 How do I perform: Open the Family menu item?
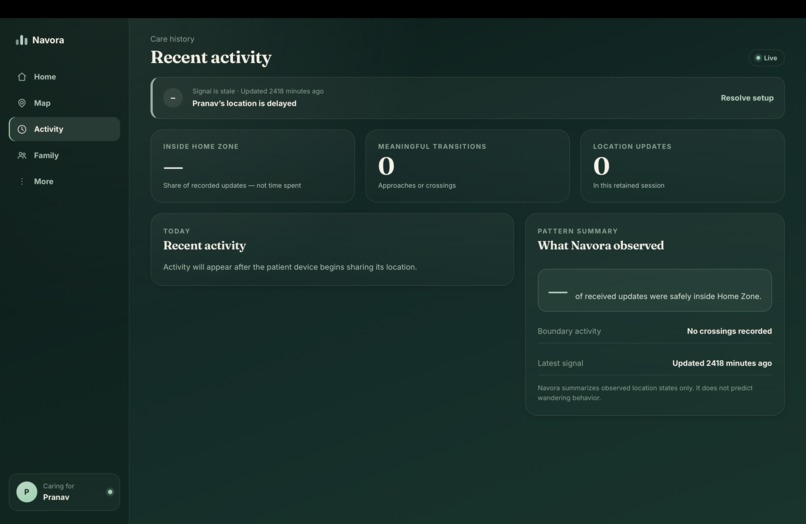pos(64,155)
